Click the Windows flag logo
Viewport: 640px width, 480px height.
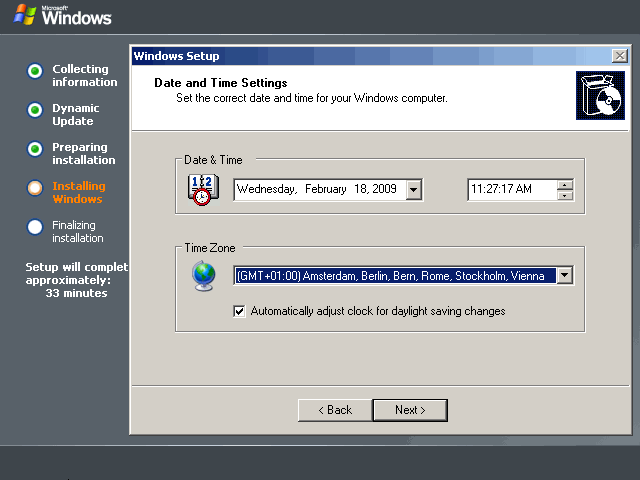tap(25, 15)
